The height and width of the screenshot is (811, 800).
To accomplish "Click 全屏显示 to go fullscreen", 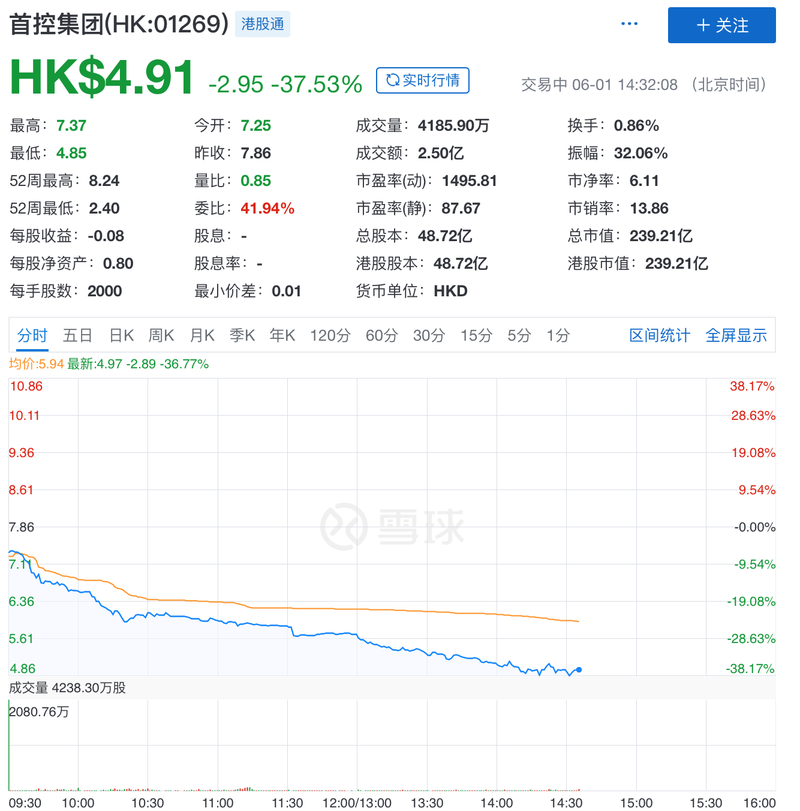I will [x=736, y=335].
